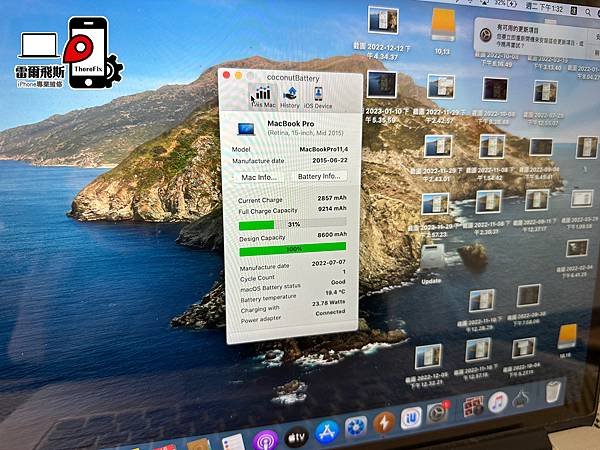The height and width of the screenshot is (450, 600).
Task: Open the orange lightning bolt dock app
Action: pos(384,422)
